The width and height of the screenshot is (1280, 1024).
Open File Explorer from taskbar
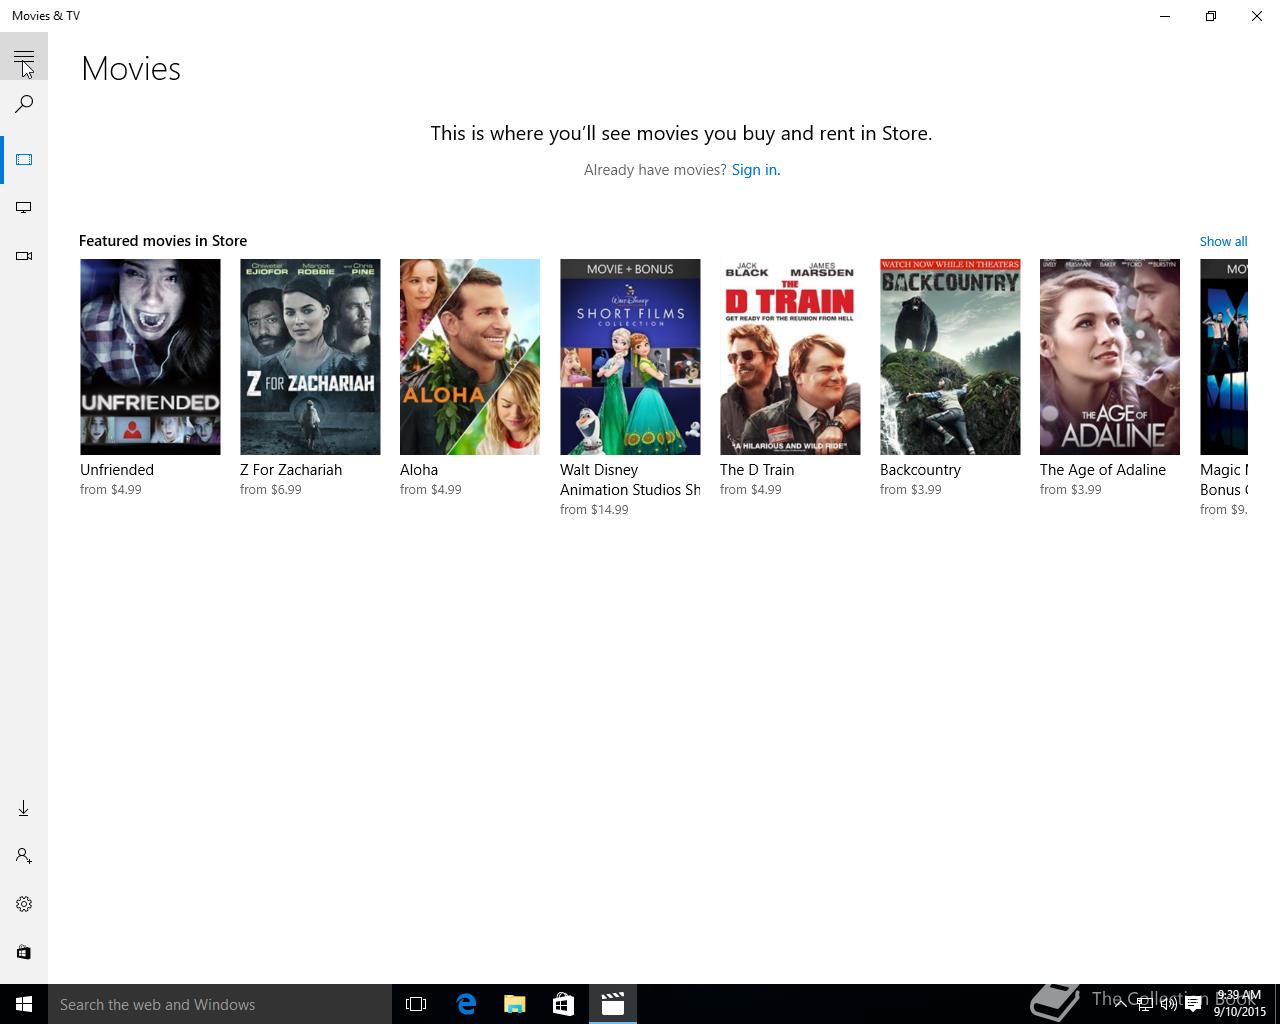click(x=515, y=1004)
